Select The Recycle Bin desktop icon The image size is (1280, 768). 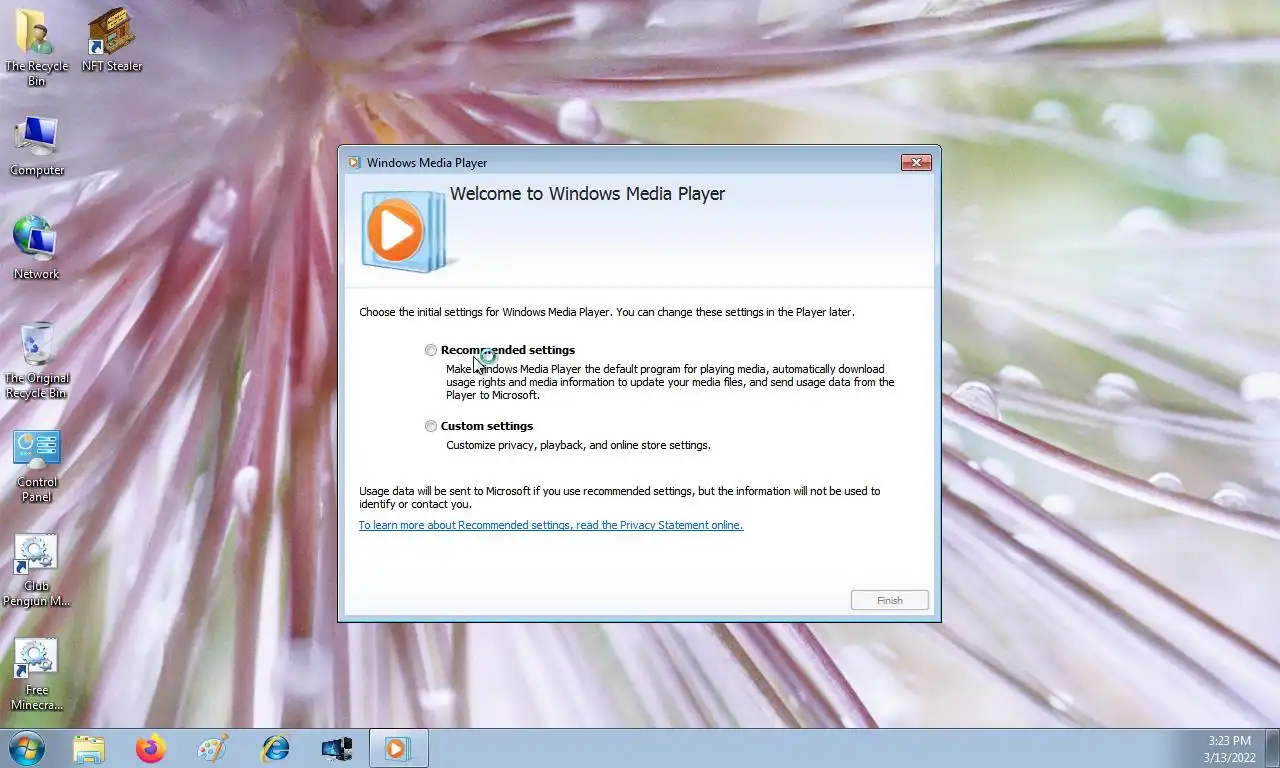click(x=36, y=47)
